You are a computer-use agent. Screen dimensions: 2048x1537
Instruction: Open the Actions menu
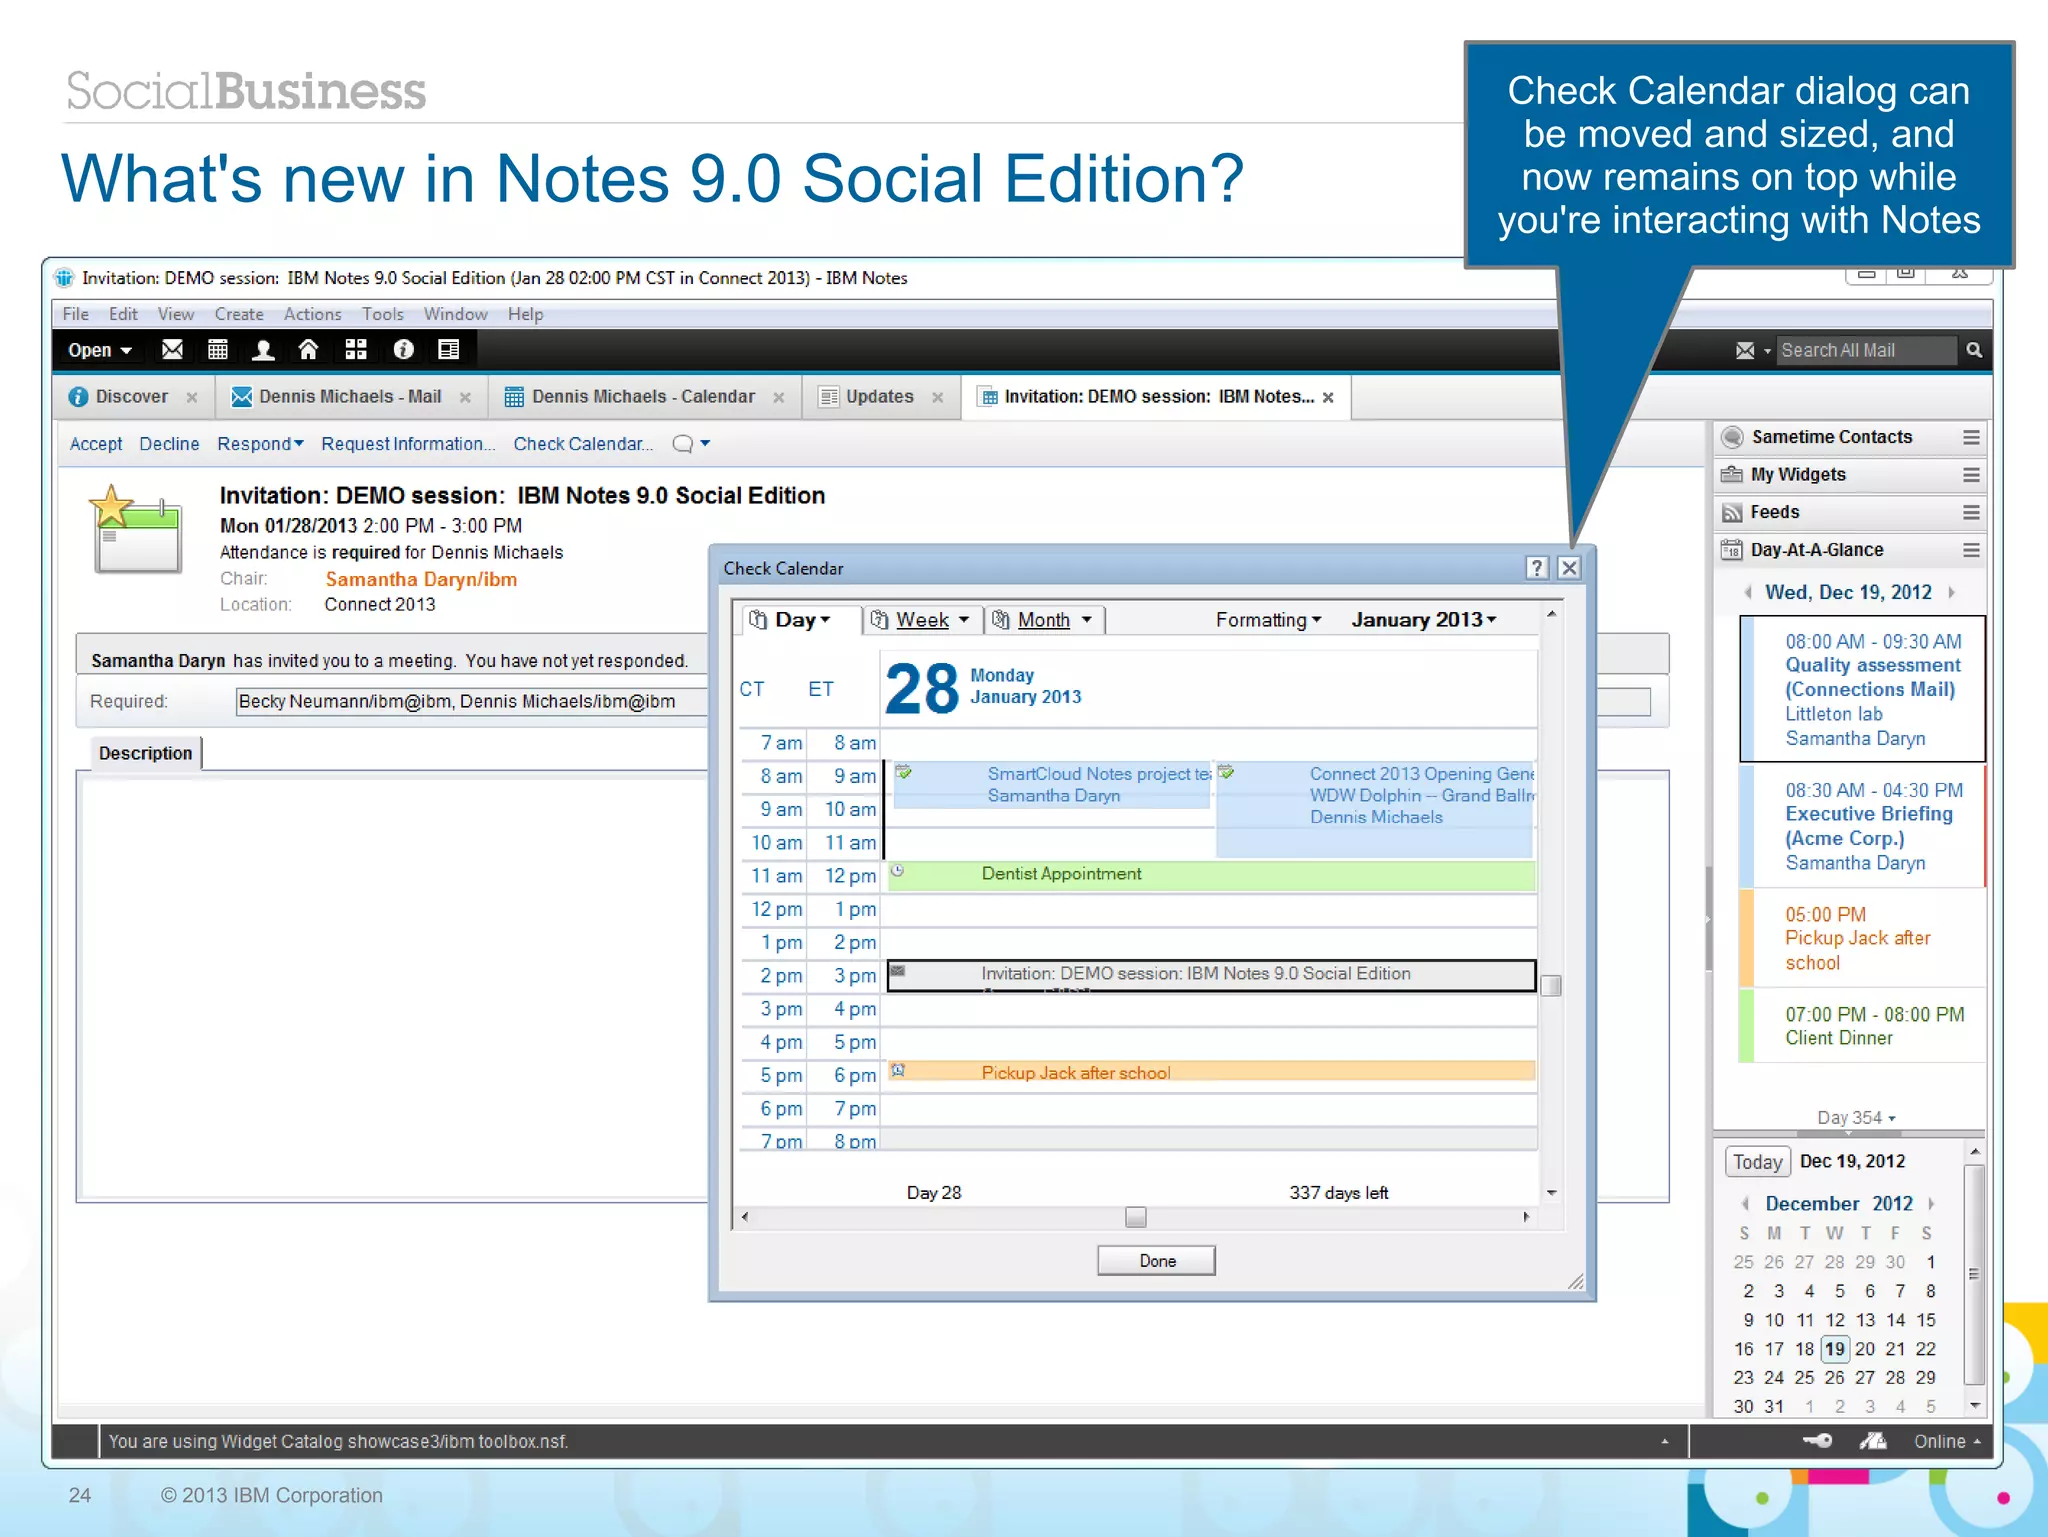pos(312,314)
